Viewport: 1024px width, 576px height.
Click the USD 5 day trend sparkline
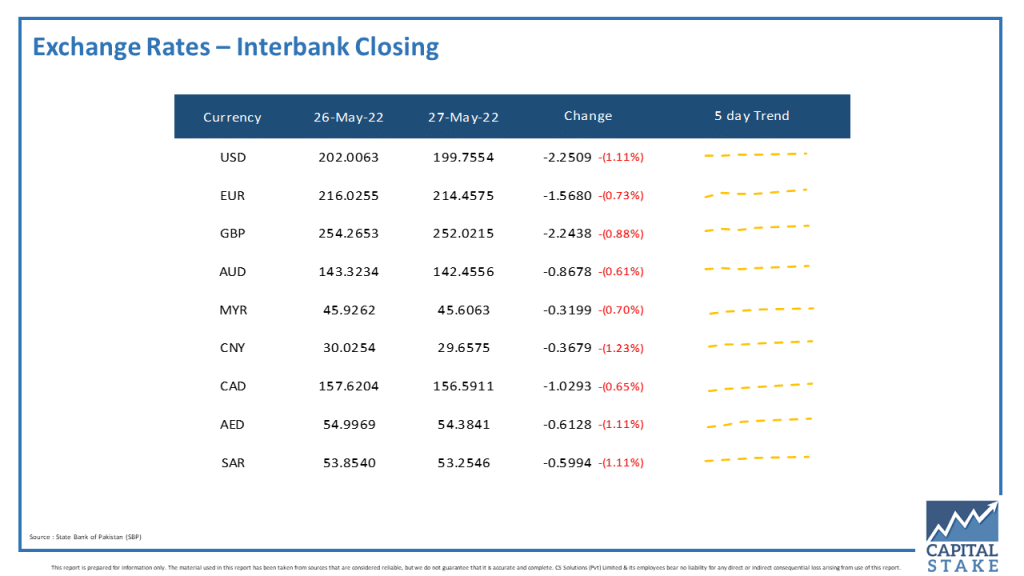(755, 156)
